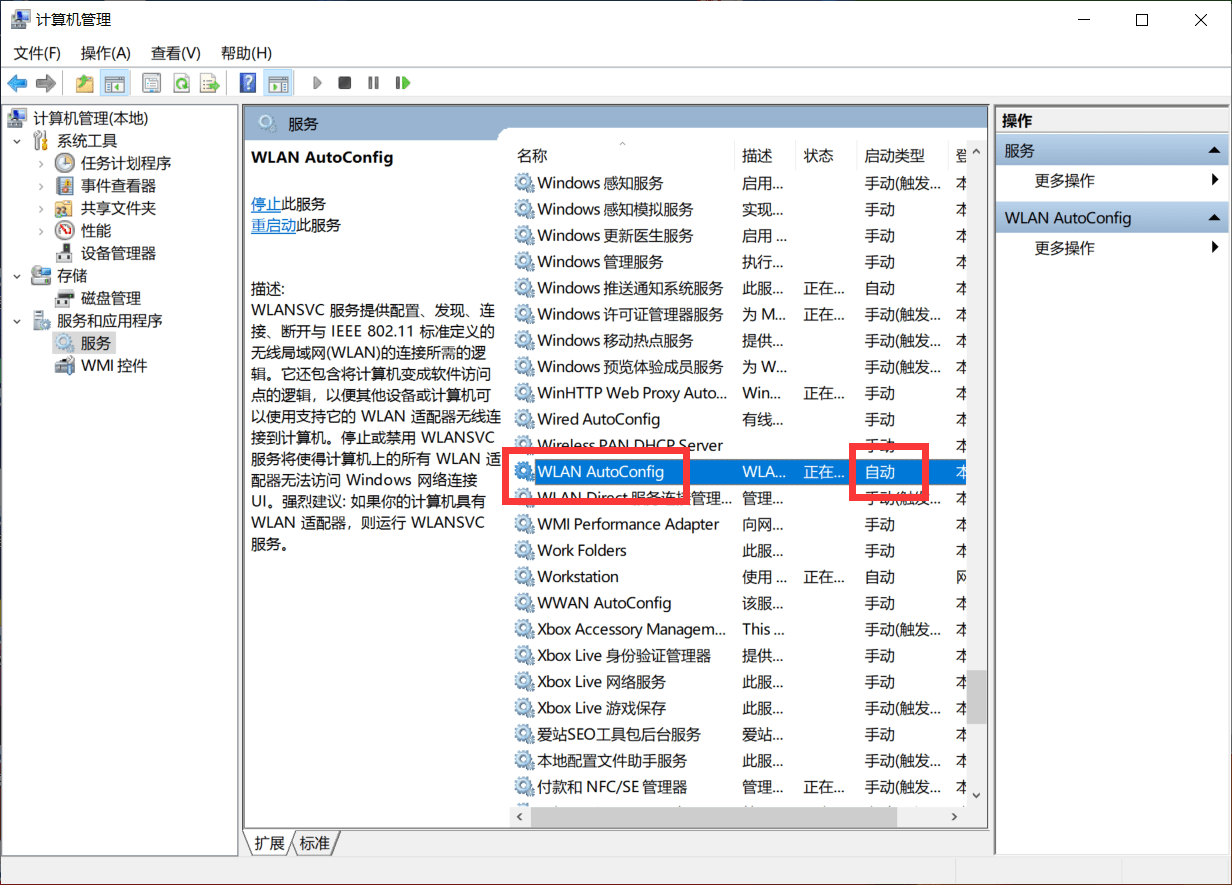Click the restart service icon
Image resolution: width=1232 pixels, height=885 pixels.
(x=402, y=82)
